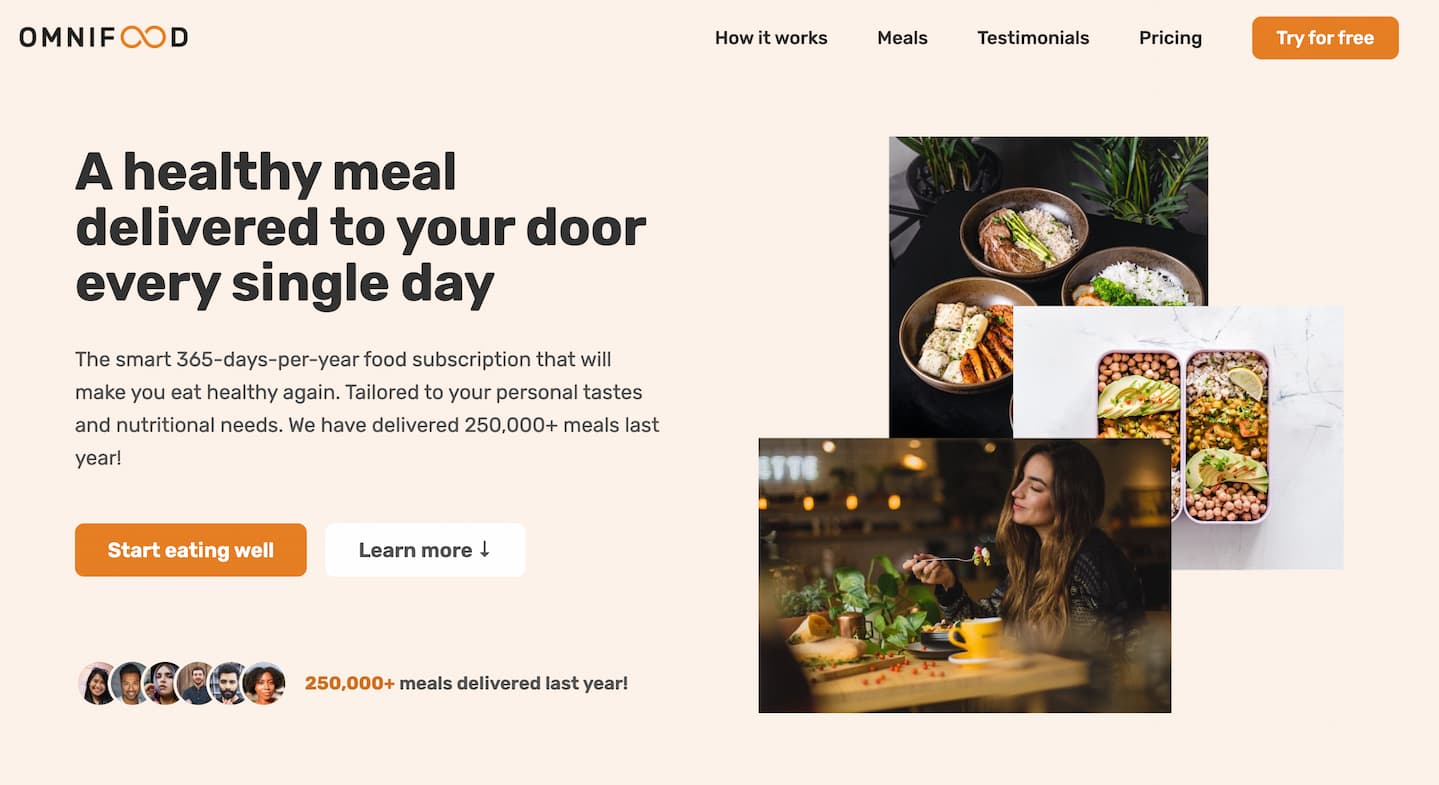Click the third customer avatar
This screenshot has height=785, width=1439.
pos(163,684)
